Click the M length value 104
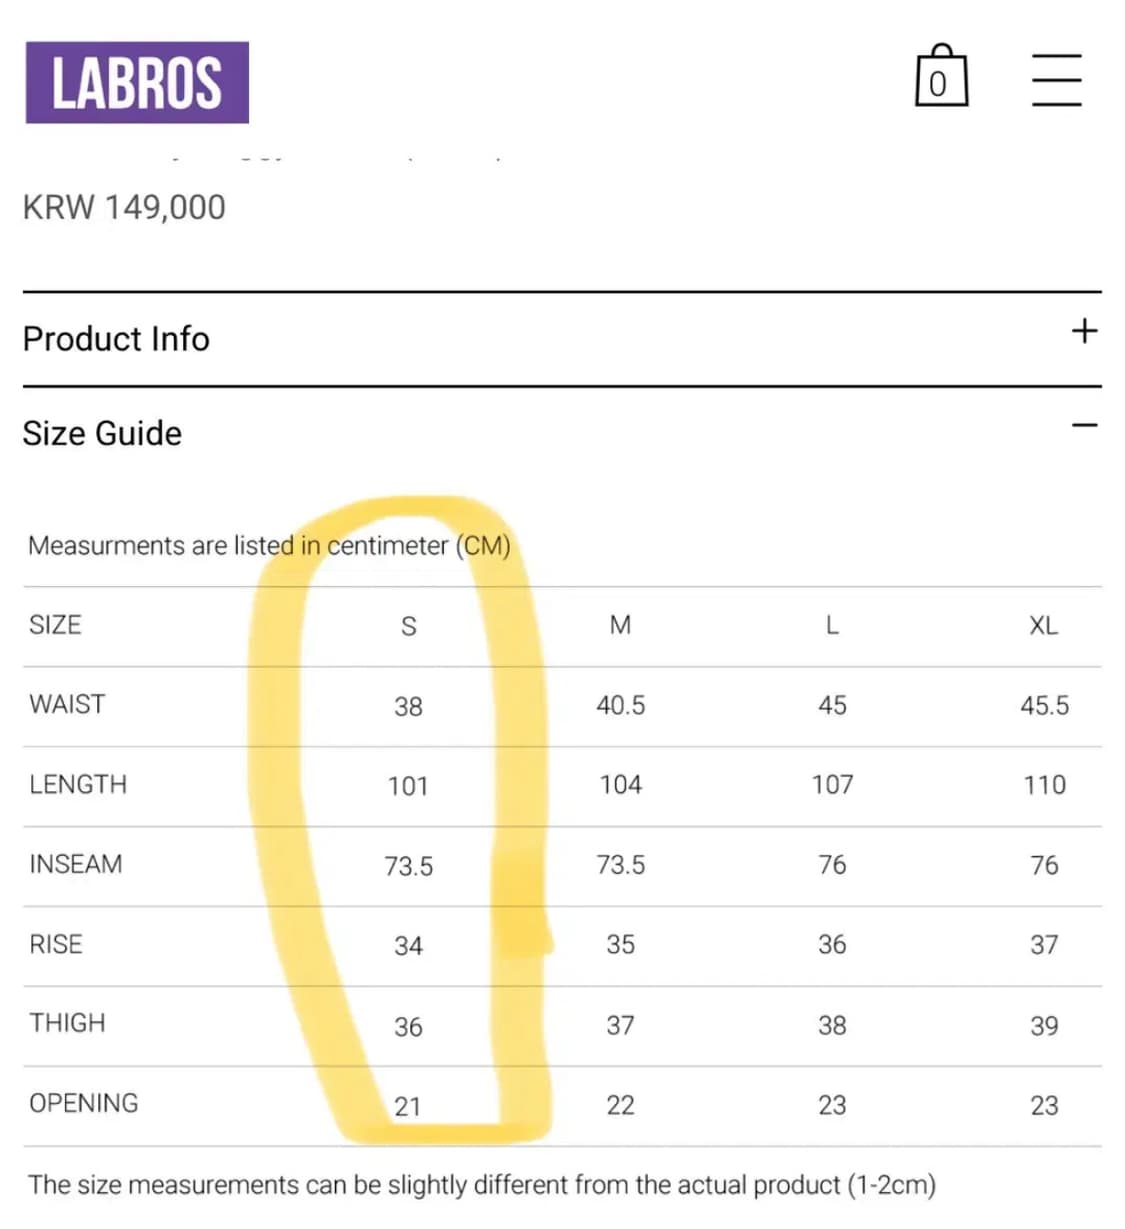 620,785
